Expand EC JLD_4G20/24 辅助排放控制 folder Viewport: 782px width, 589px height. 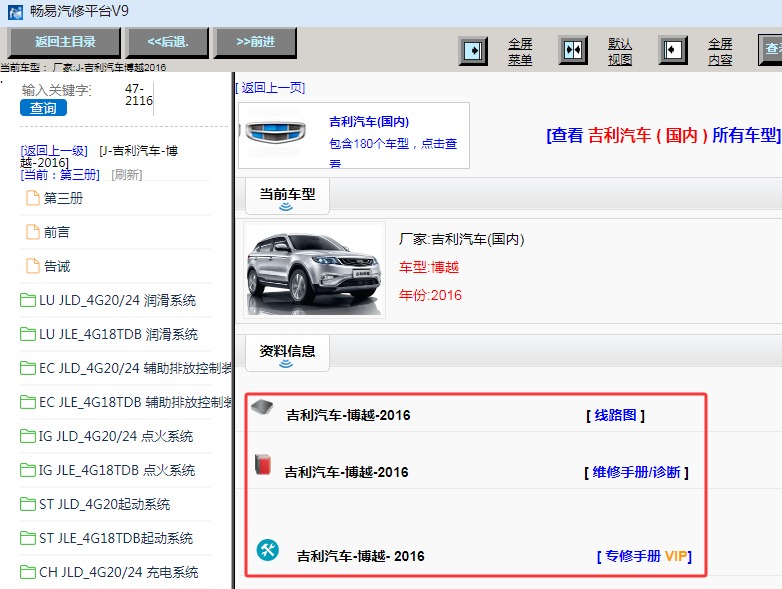point(126,368)
